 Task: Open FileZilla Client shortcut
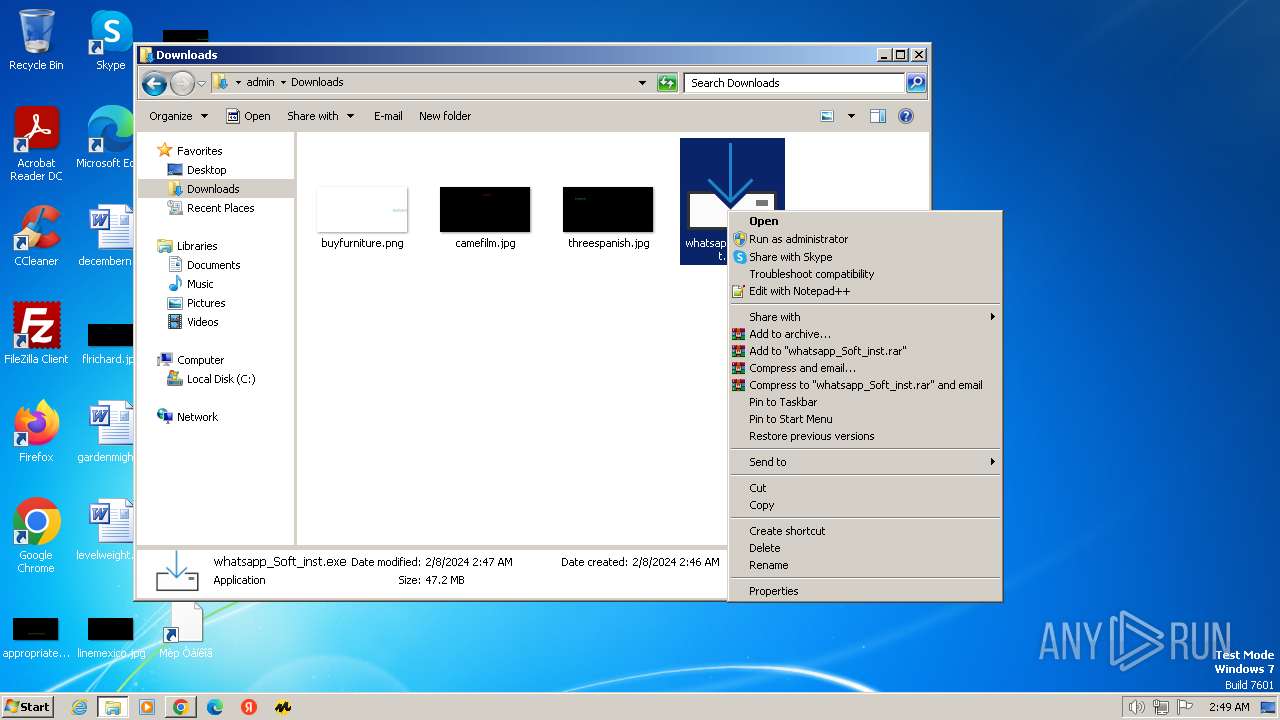tap(36, 333)
